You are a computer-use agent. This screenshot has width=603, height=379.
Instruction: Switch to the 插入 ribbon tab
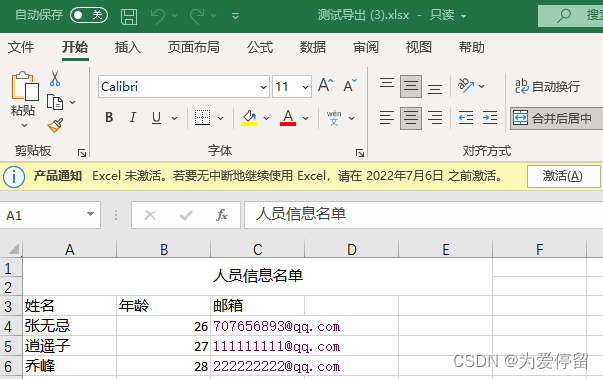click(128, 47)
